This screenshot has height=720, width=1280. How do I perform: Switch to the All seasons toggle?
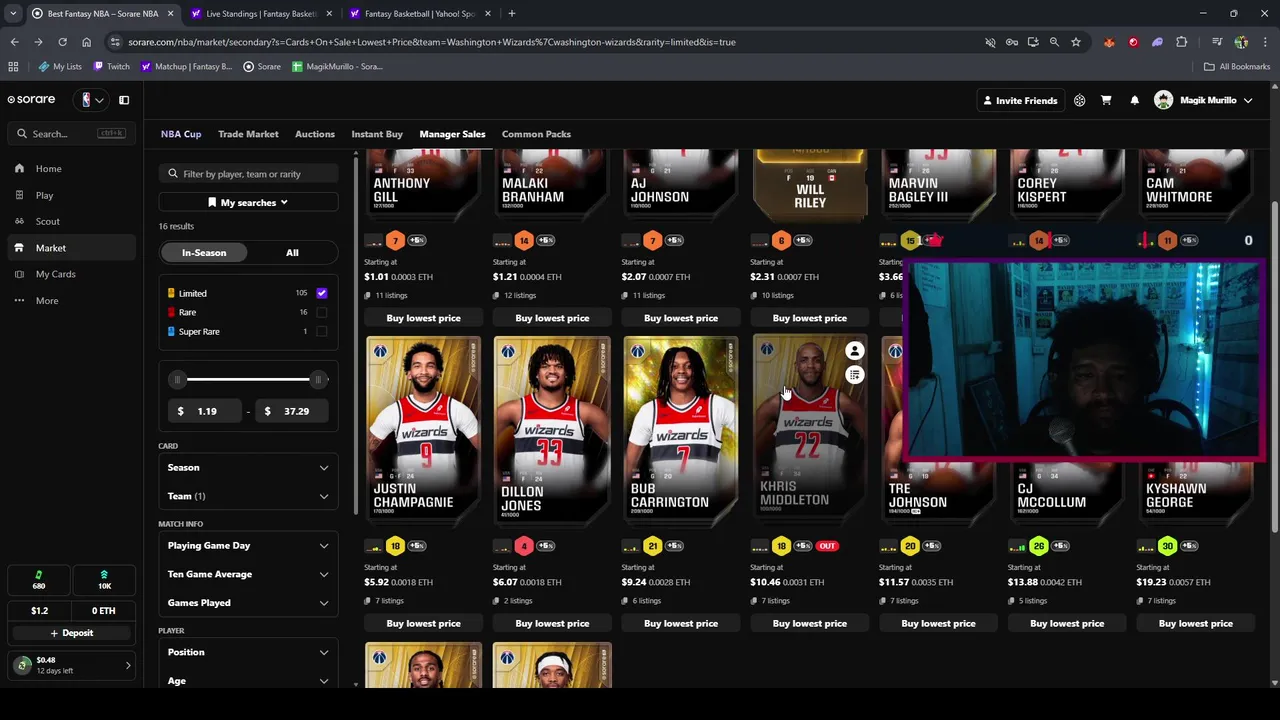tap(292, 253)
